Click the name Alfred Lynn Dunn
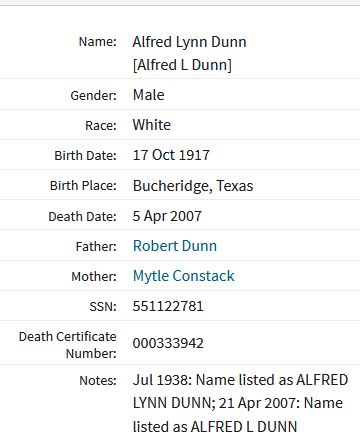Viewport: 360px width, 445px height. (189, 42)
